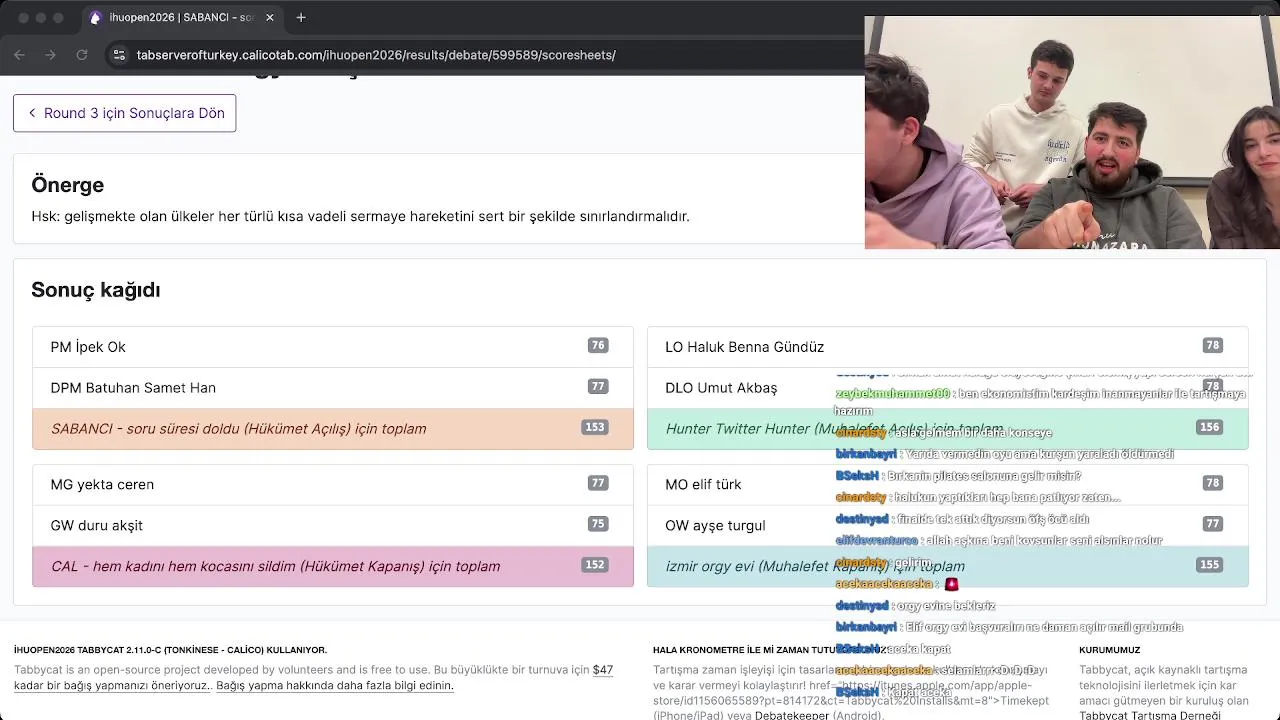
Task: Close the ihuopen2026 browser tab
Action: [x=269, y=17]
